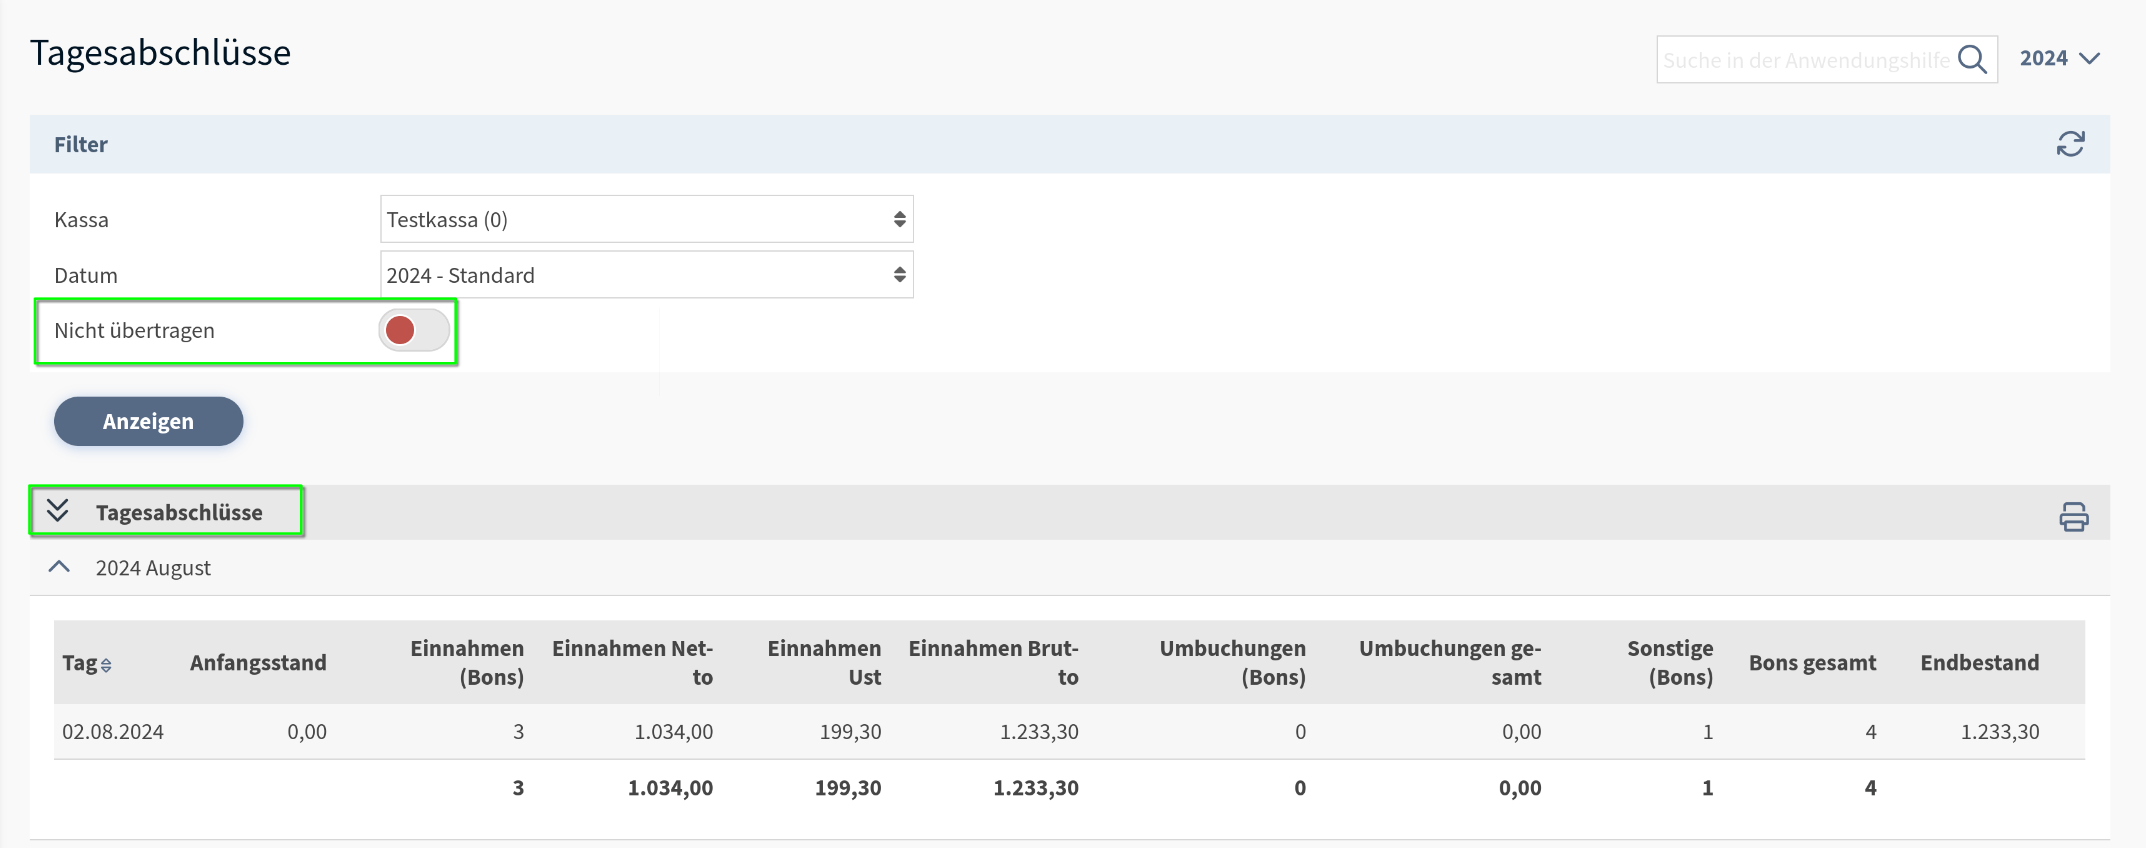This screenshot has height=848, width=2146.
Task: Click the Bons gesamt column header
Action: coord(1812,663)
